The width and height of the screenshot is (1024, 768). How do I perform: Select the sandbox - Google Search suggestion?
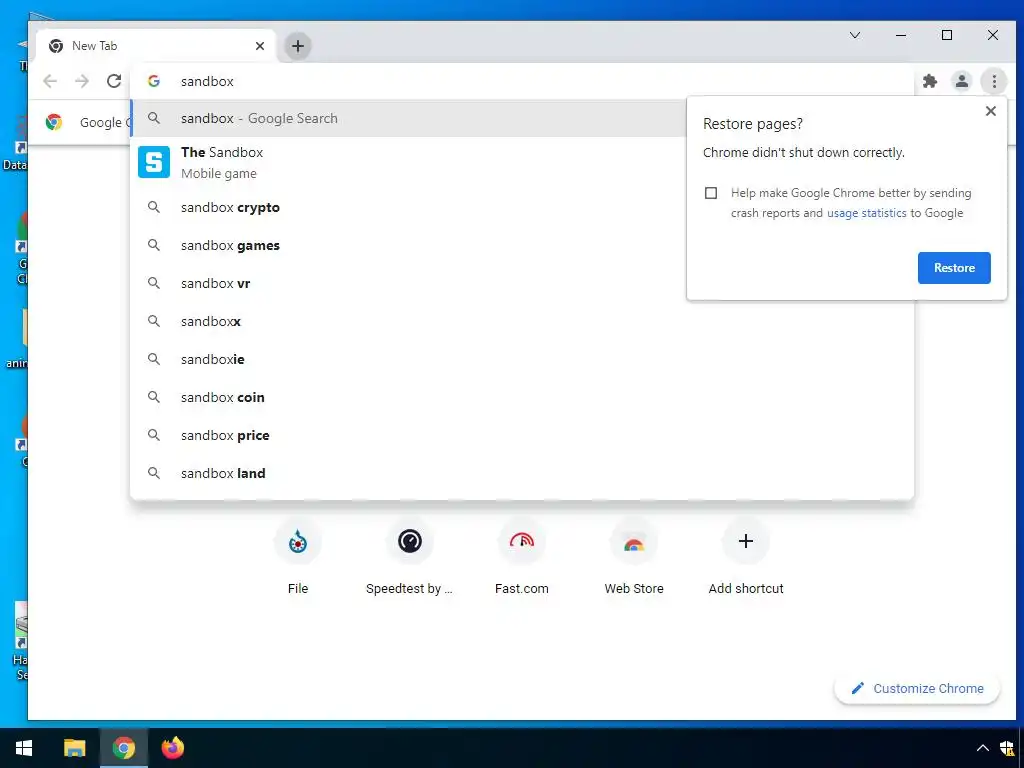click(408, 118)
